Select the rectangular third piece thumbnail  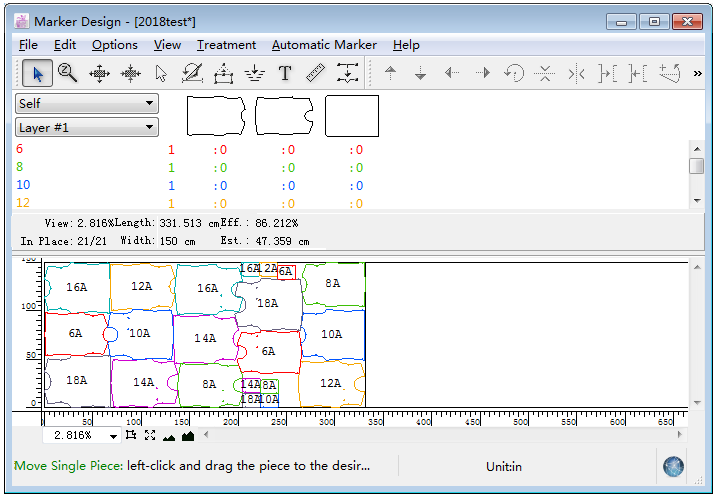point(352,116)
